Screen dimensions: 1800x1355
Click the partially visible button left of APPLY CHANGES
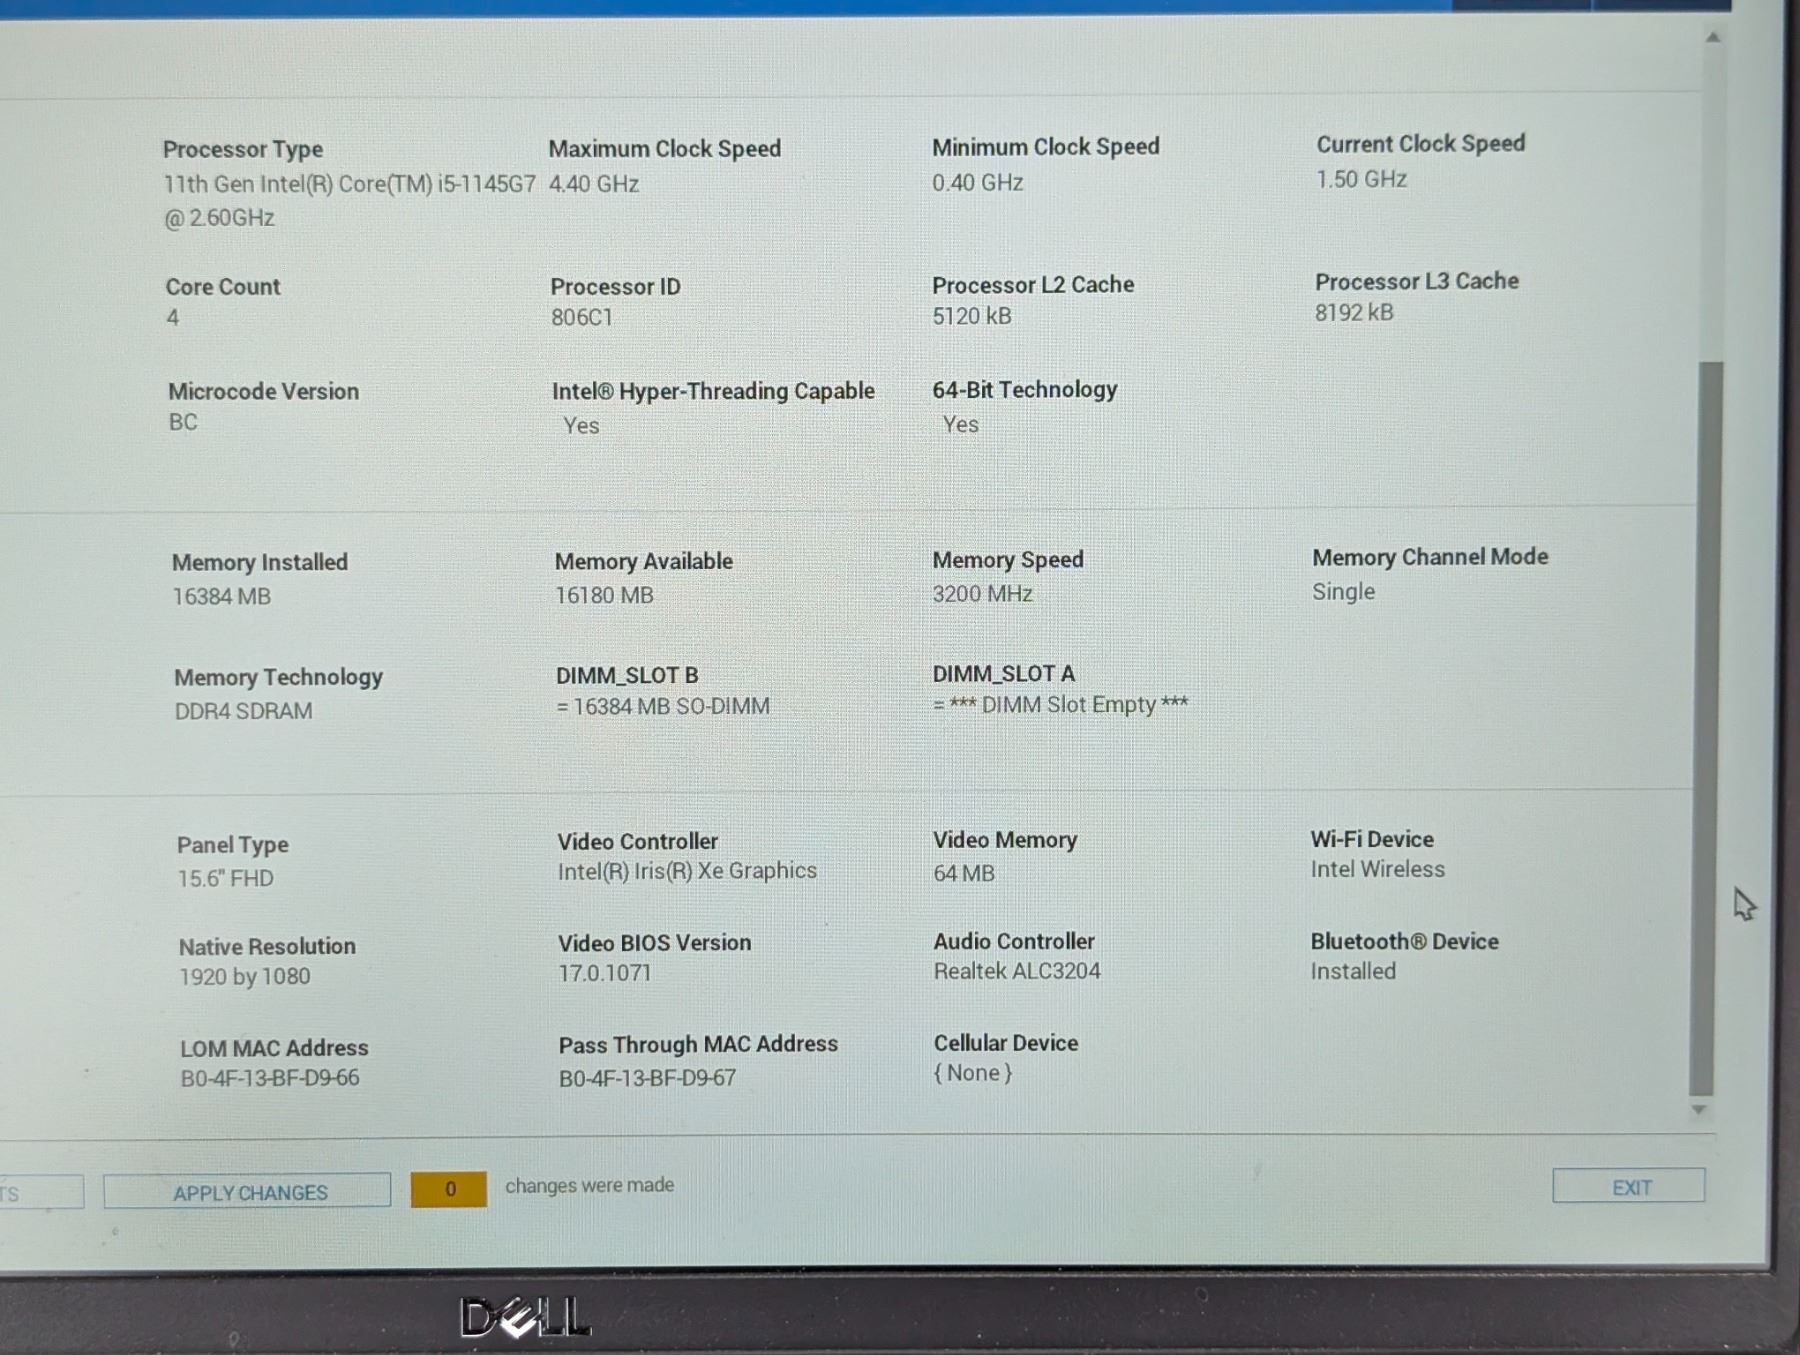click(x=40, y=1192)
